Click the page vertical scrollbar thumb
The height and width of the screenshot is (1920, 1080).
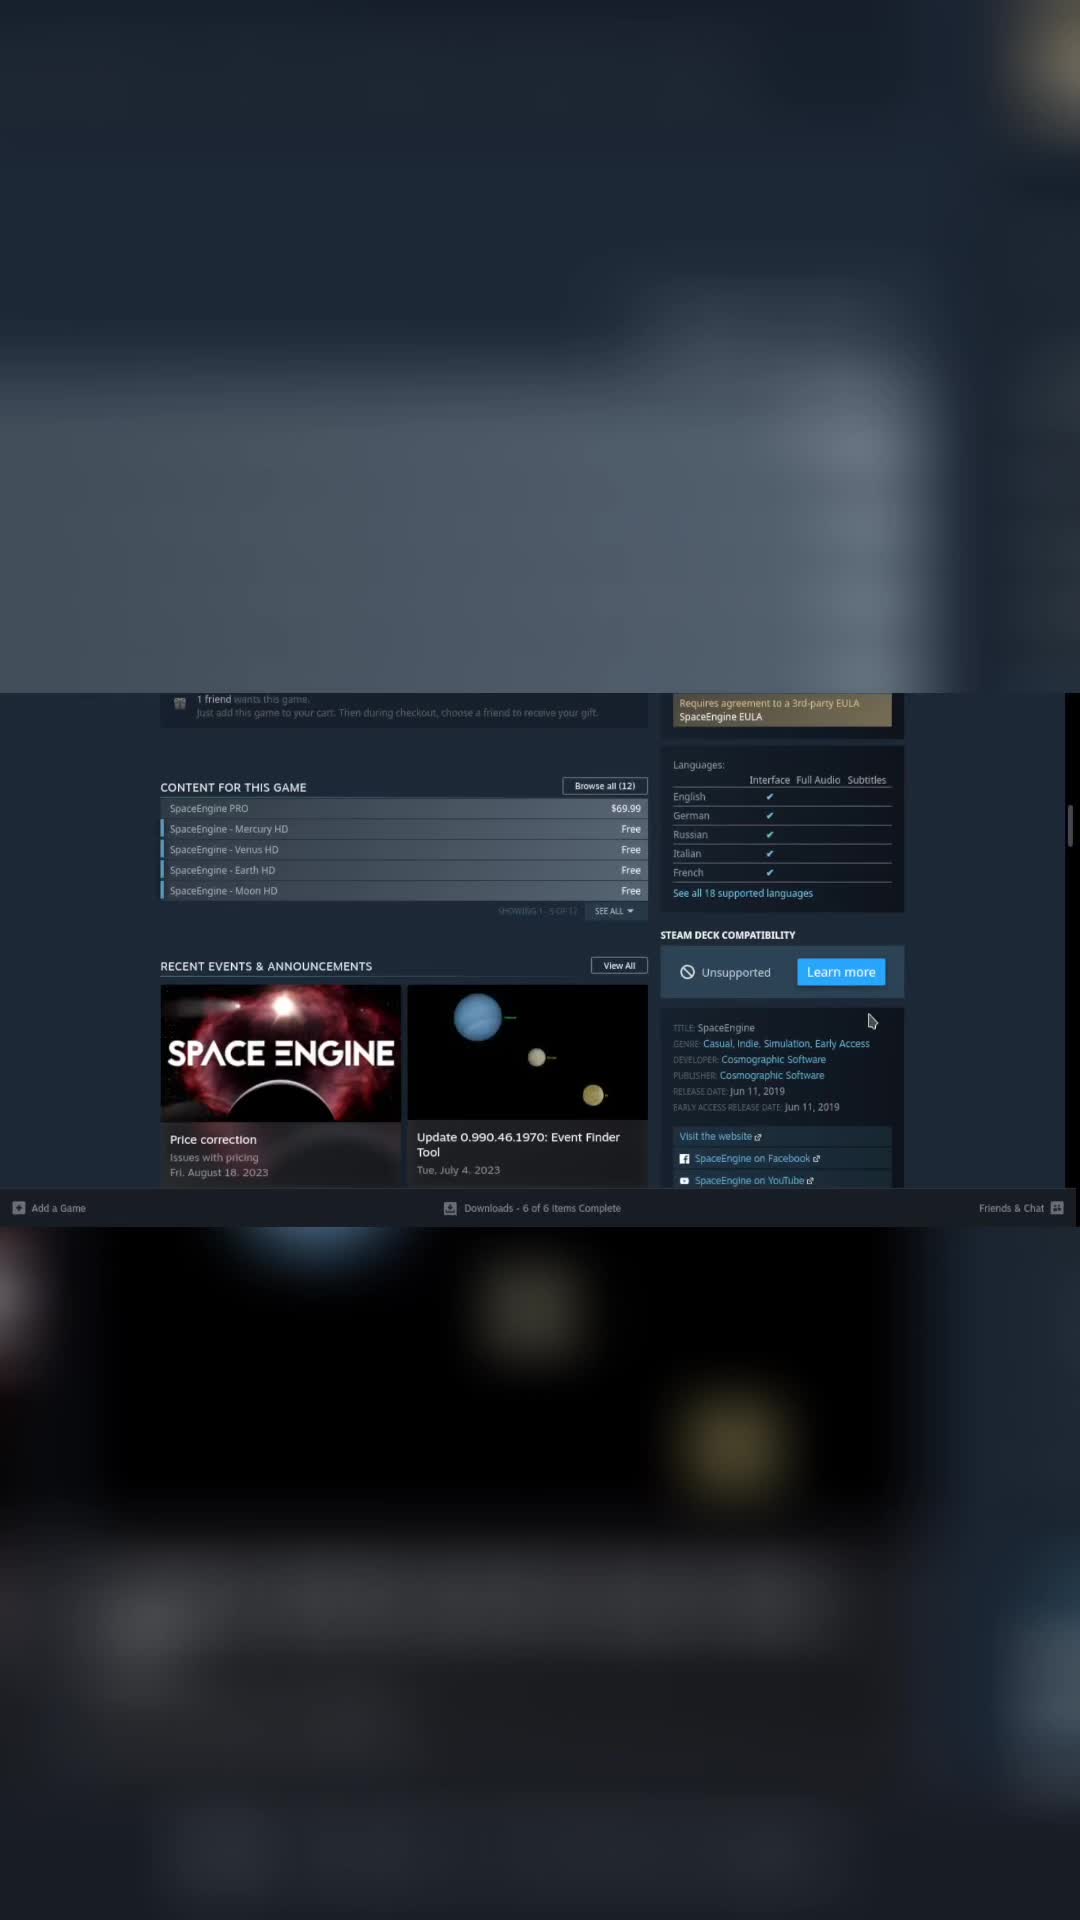pos(1070,826)
